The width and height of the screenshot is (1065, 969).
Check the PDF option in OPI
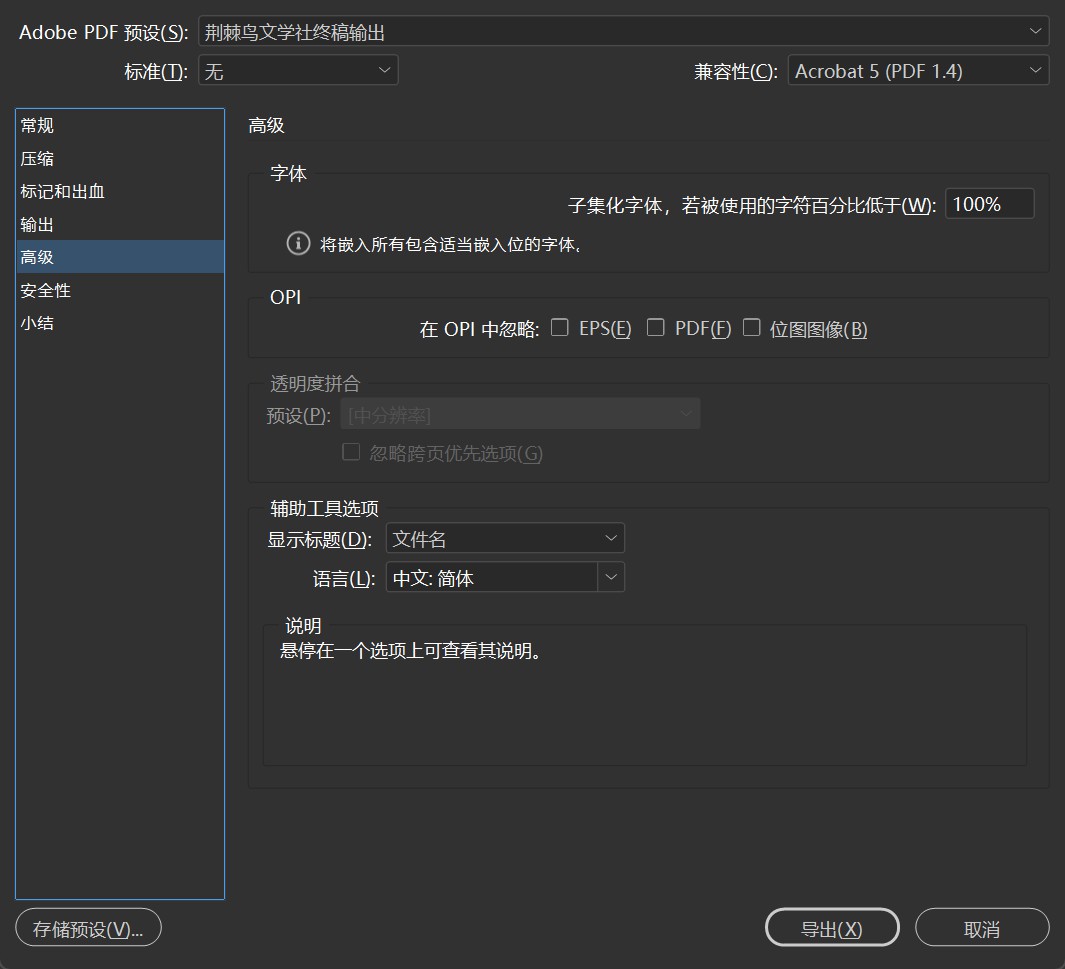coord(656,327)
